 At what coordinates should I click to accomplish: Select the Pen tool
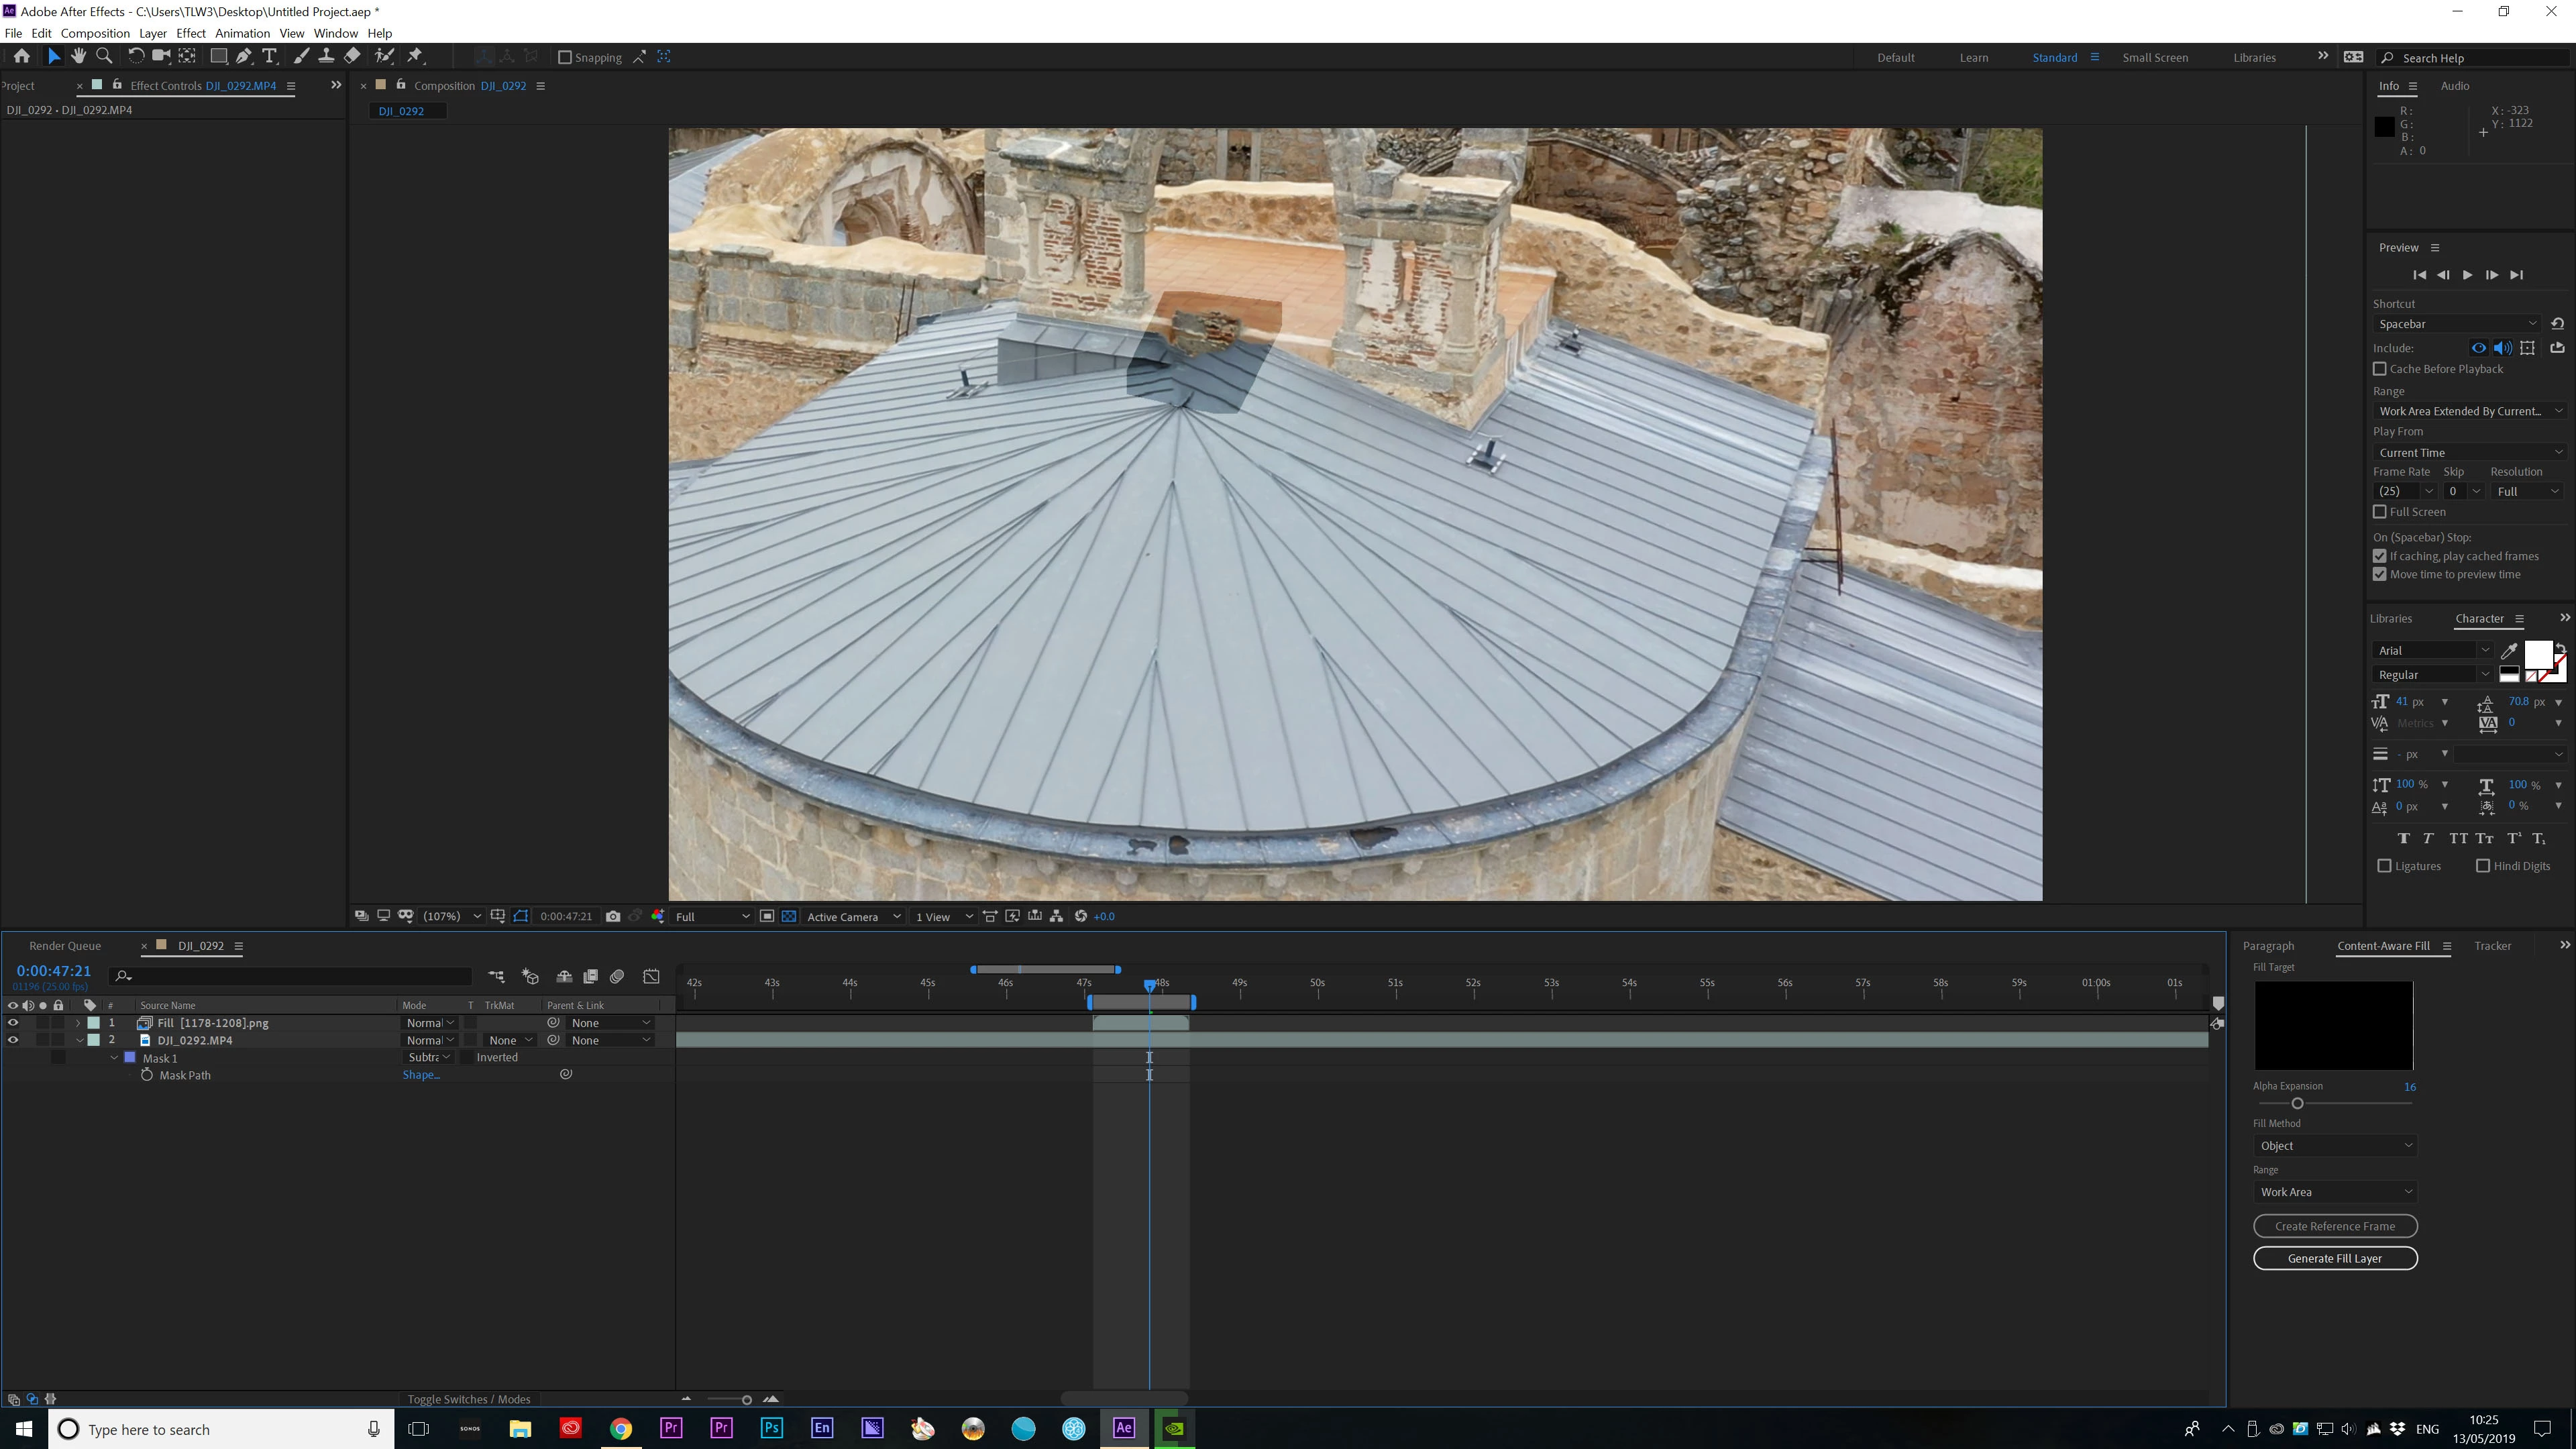244,57
